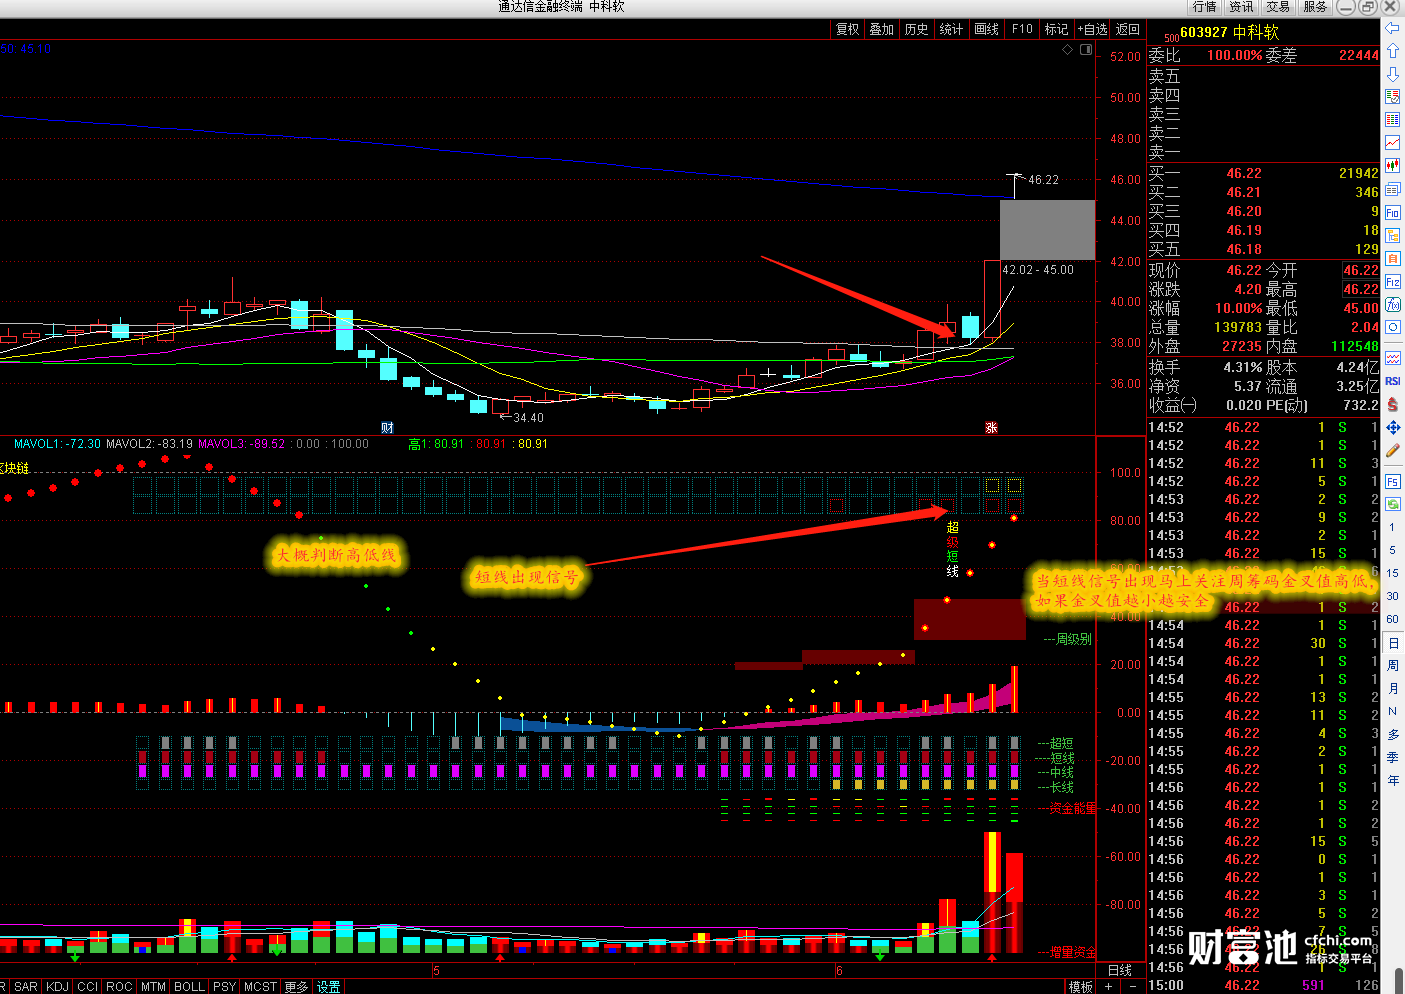Click the red S icon in sidebar
The width and height of the screenshot is (1405, 994).
click(x=1392, y=404)
